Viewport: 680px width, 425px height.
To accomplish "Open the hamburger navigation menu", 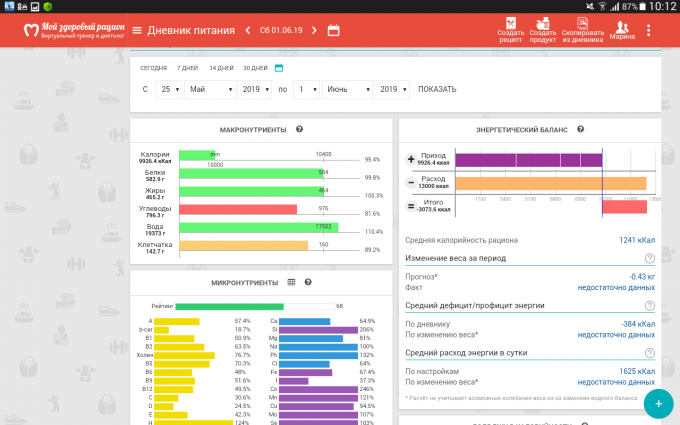I will (137, 30).
